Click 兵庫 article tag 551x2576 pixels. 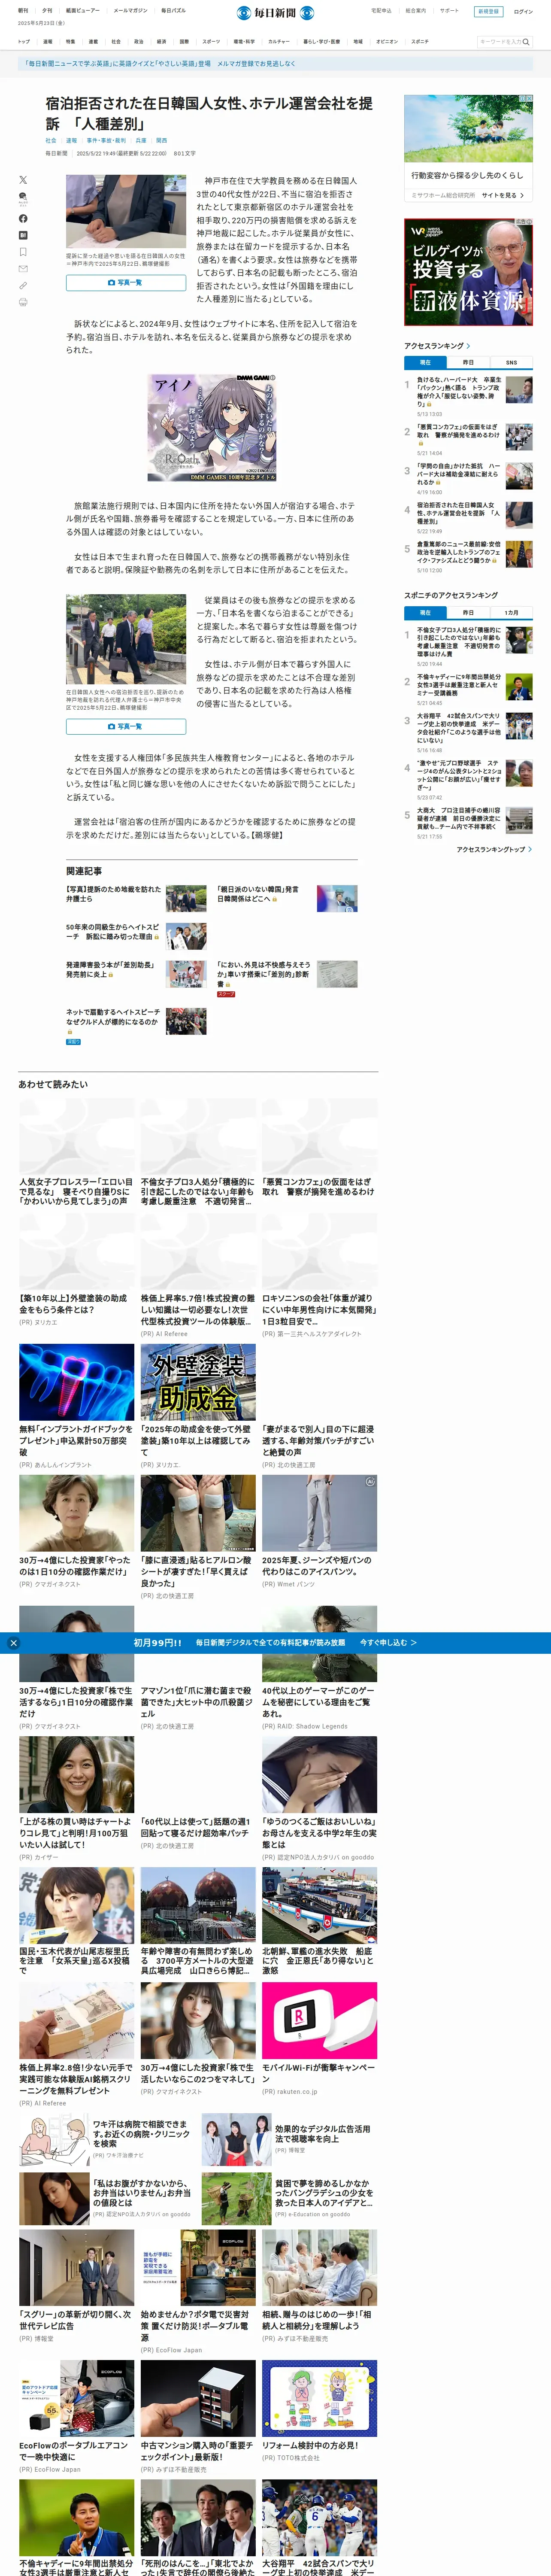(x=141, y=141)
